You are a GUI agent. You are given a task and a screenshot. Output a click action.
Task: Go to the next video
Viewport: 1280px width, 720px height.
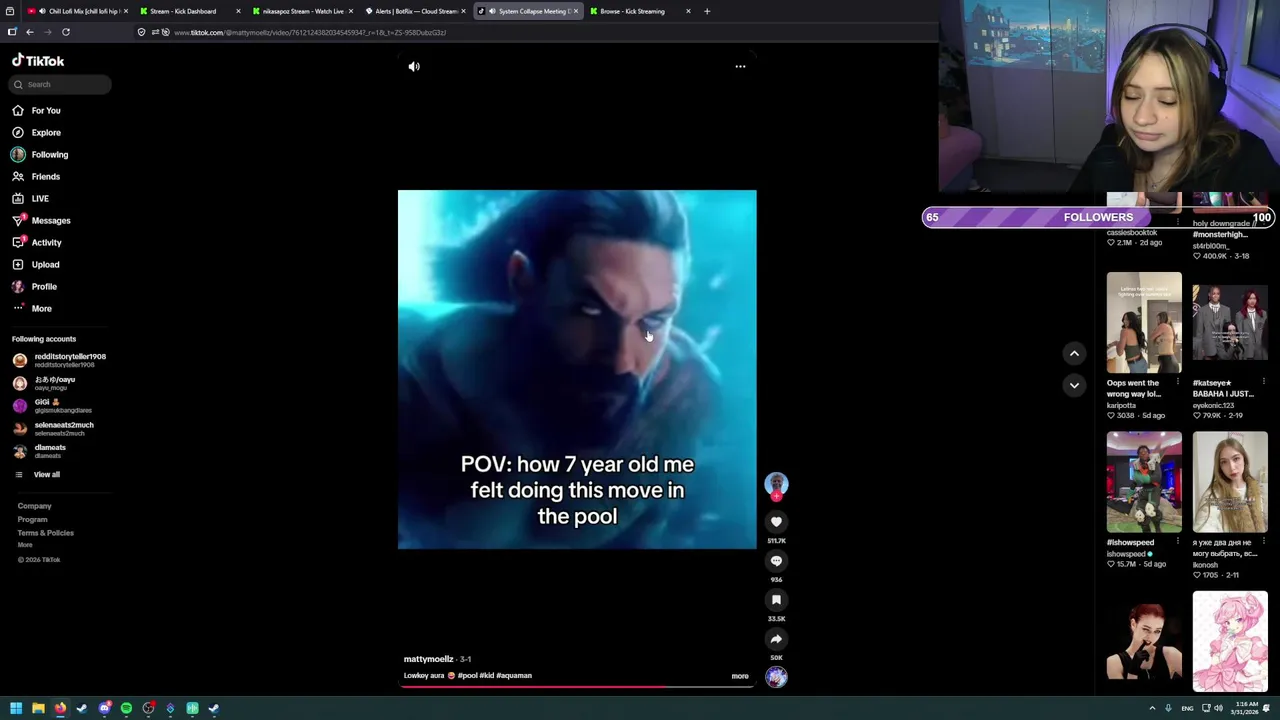click(1074, 385)
